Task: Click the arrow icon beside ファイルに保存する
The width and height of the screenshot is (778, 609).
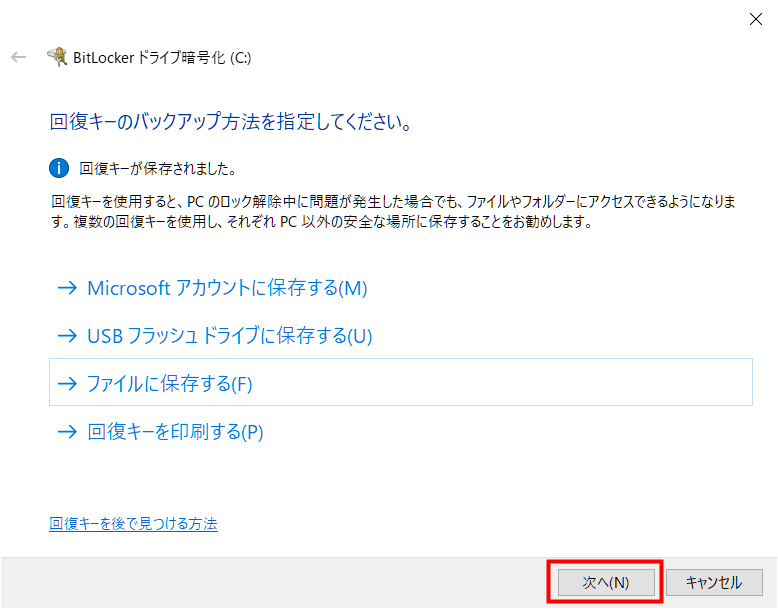Action: (x=67, y=383)
